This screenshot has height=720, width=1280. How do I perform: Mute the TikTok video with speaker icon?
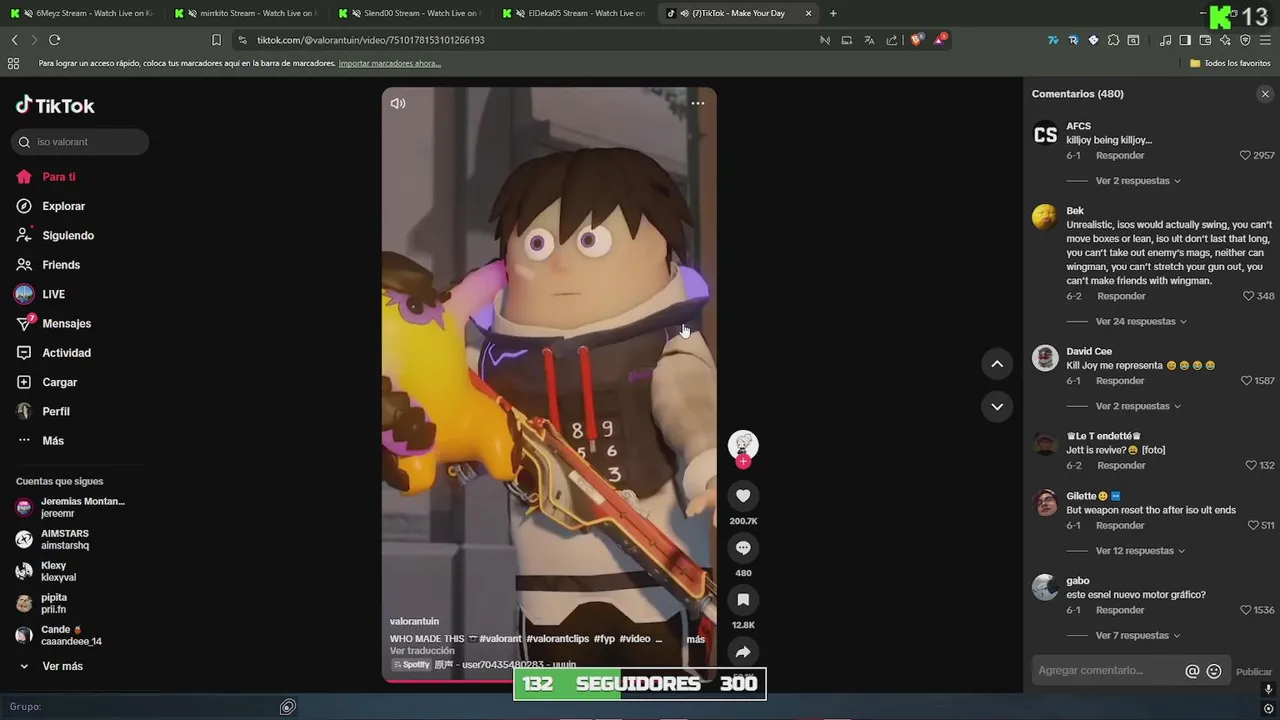[x=398, y=103]
